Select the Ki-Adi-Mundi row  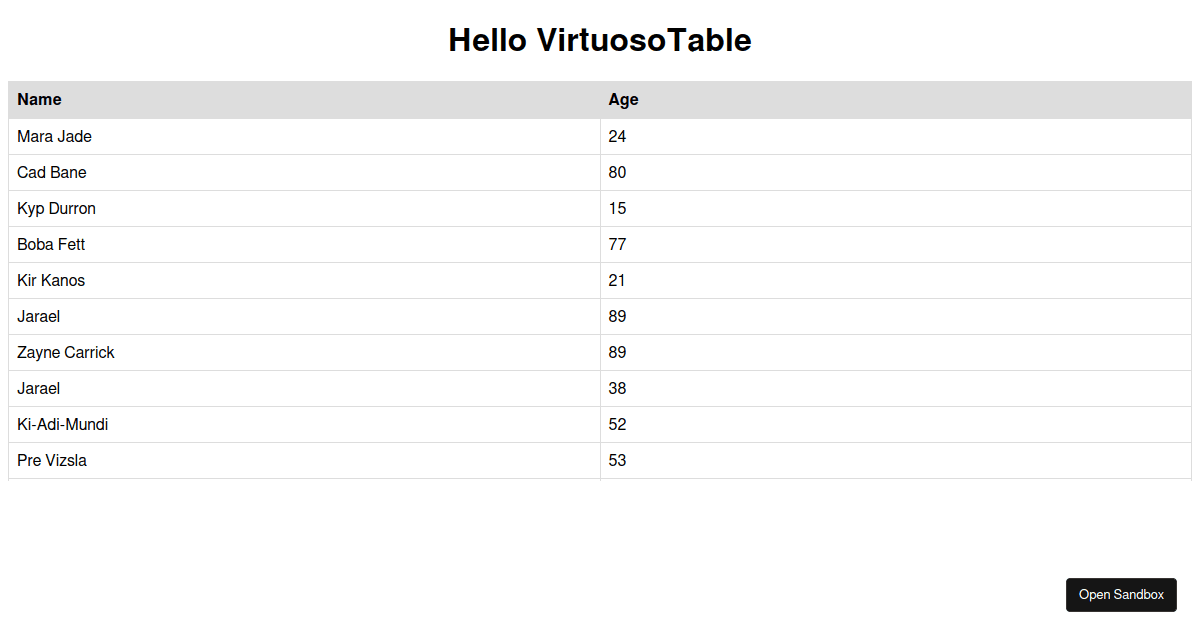click(300, 424)
